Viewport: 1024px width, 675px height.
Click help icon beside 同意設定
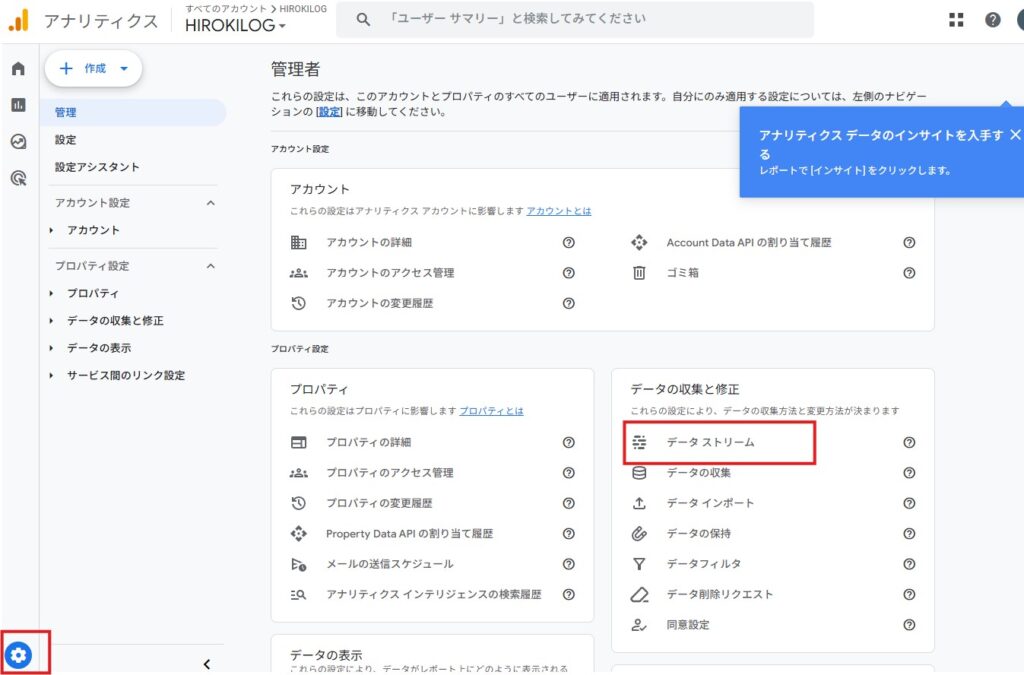click(x=909, y=625)
